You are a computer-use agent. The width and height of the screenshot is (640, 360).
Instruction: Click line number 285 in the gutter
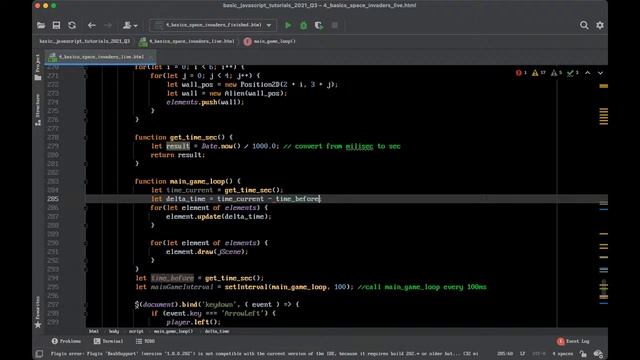point(53,199)
